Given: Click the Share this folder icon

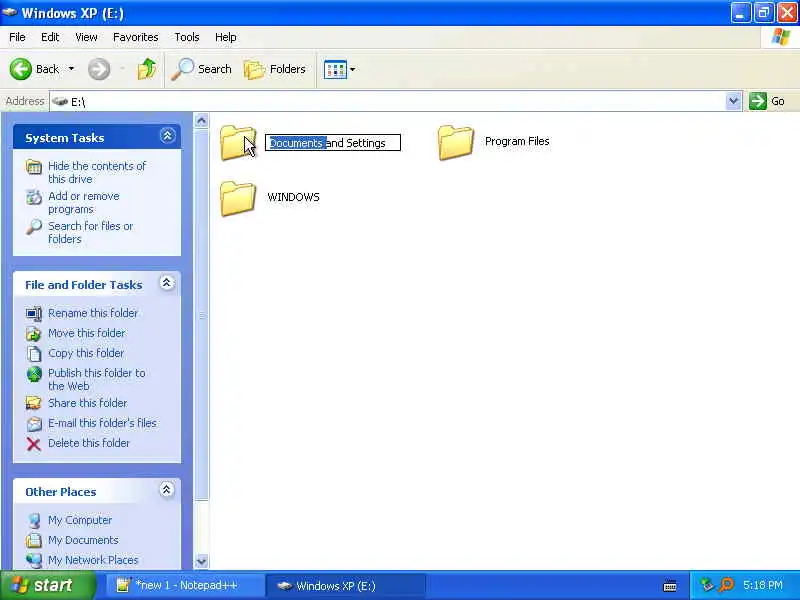Looking at the screenshot, I should click(34, 403).
